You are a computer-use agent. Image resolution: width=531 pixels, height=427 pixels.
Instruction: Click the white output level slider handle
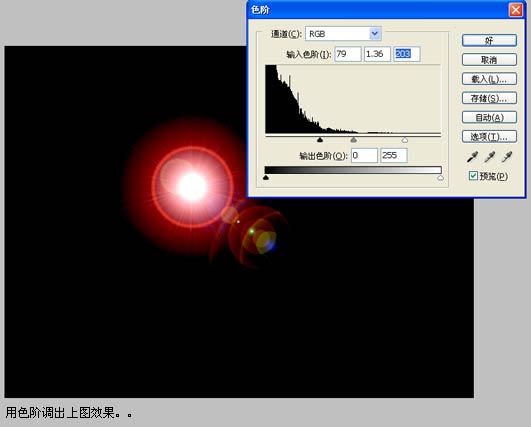tap(440, 177)
